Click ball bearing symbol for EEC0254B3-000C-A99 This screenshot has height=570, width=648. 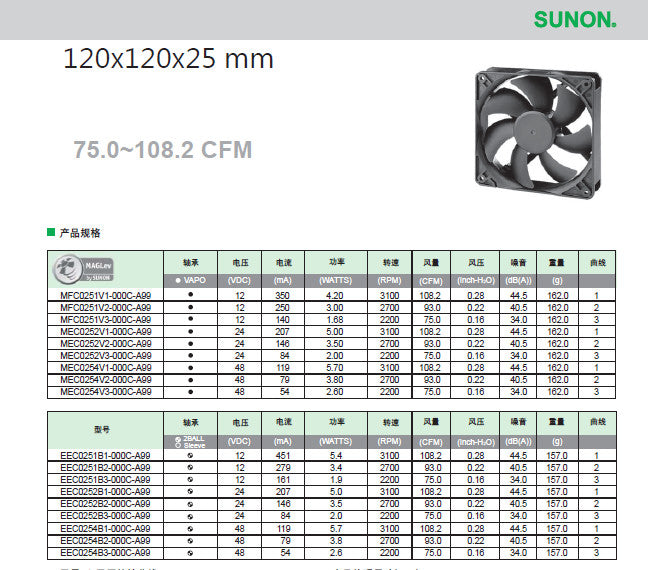(x=190, y=553)
